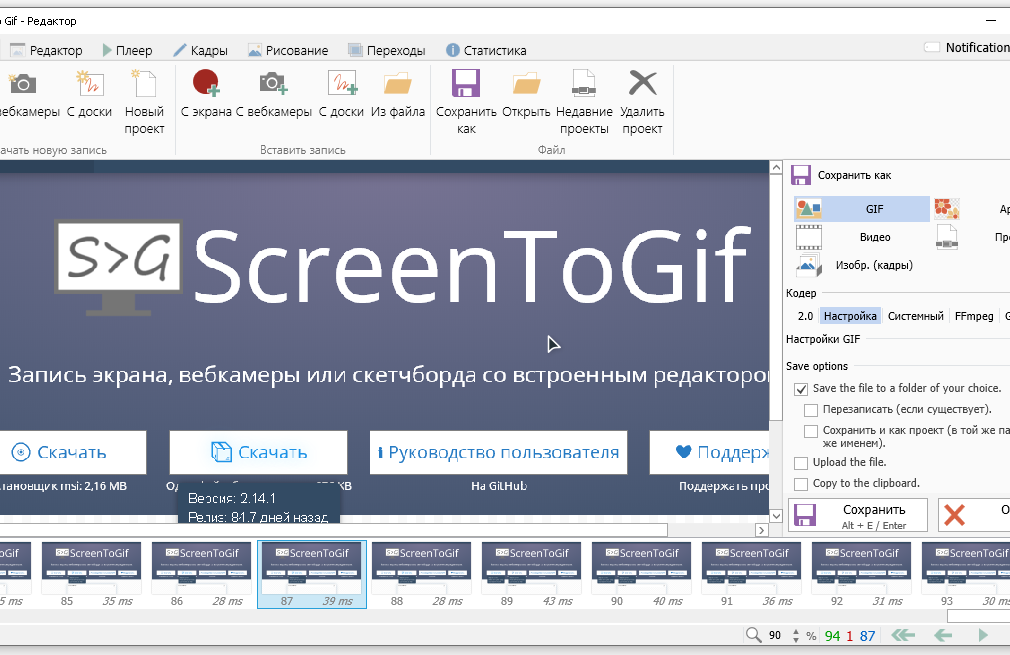
Task: Click the Настройки GIF section header
Action: (x=823, y=339)
